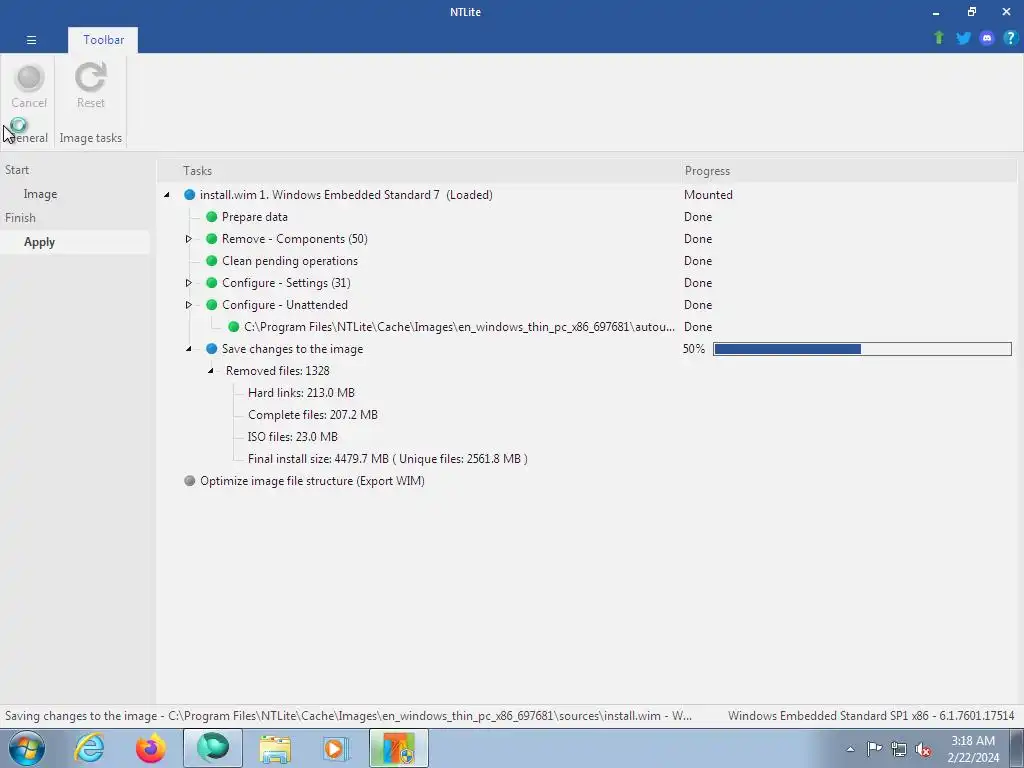Select the Hard links: 213.0 MB row
This screenshot has width=1024, height=768.
[301, 393]
